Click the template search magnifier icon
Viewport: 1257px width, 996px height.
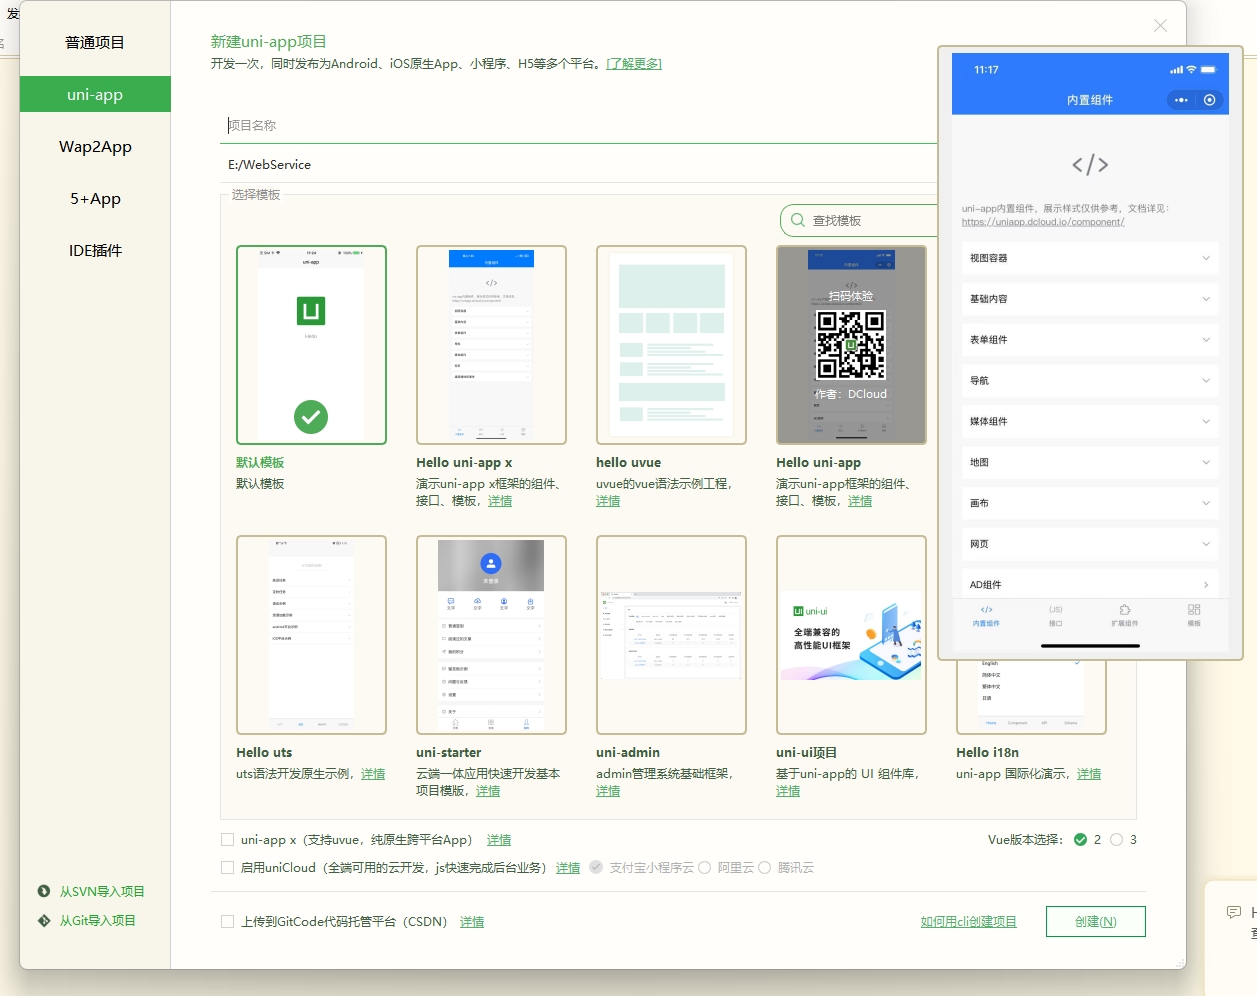[798, 220]
